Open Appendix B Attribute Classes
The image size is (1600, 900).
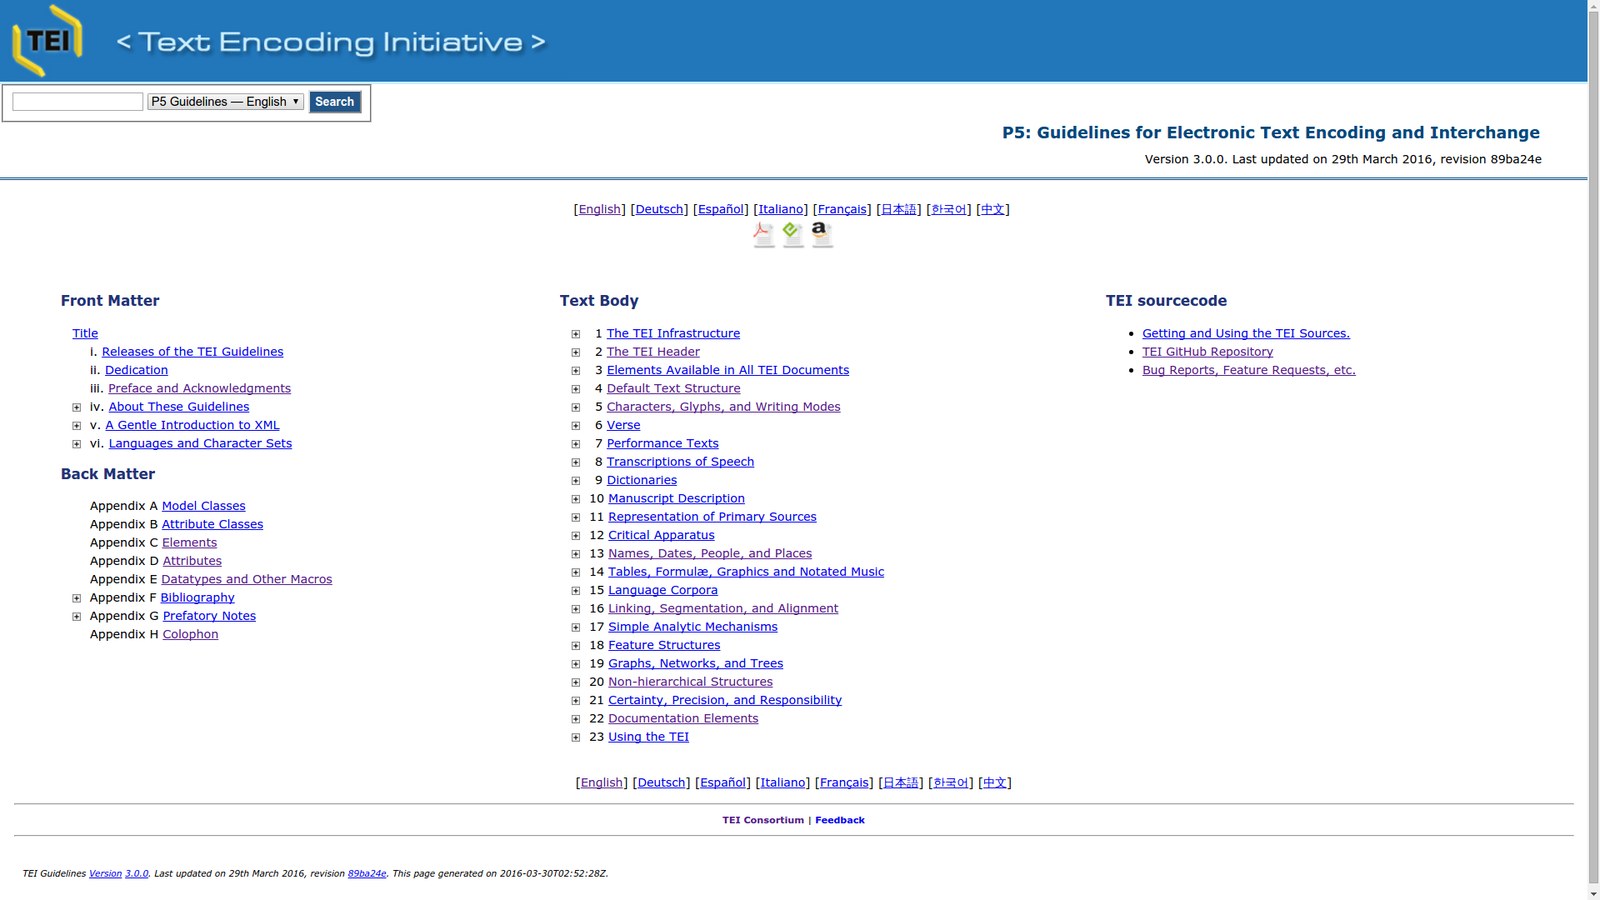(212, 524)
